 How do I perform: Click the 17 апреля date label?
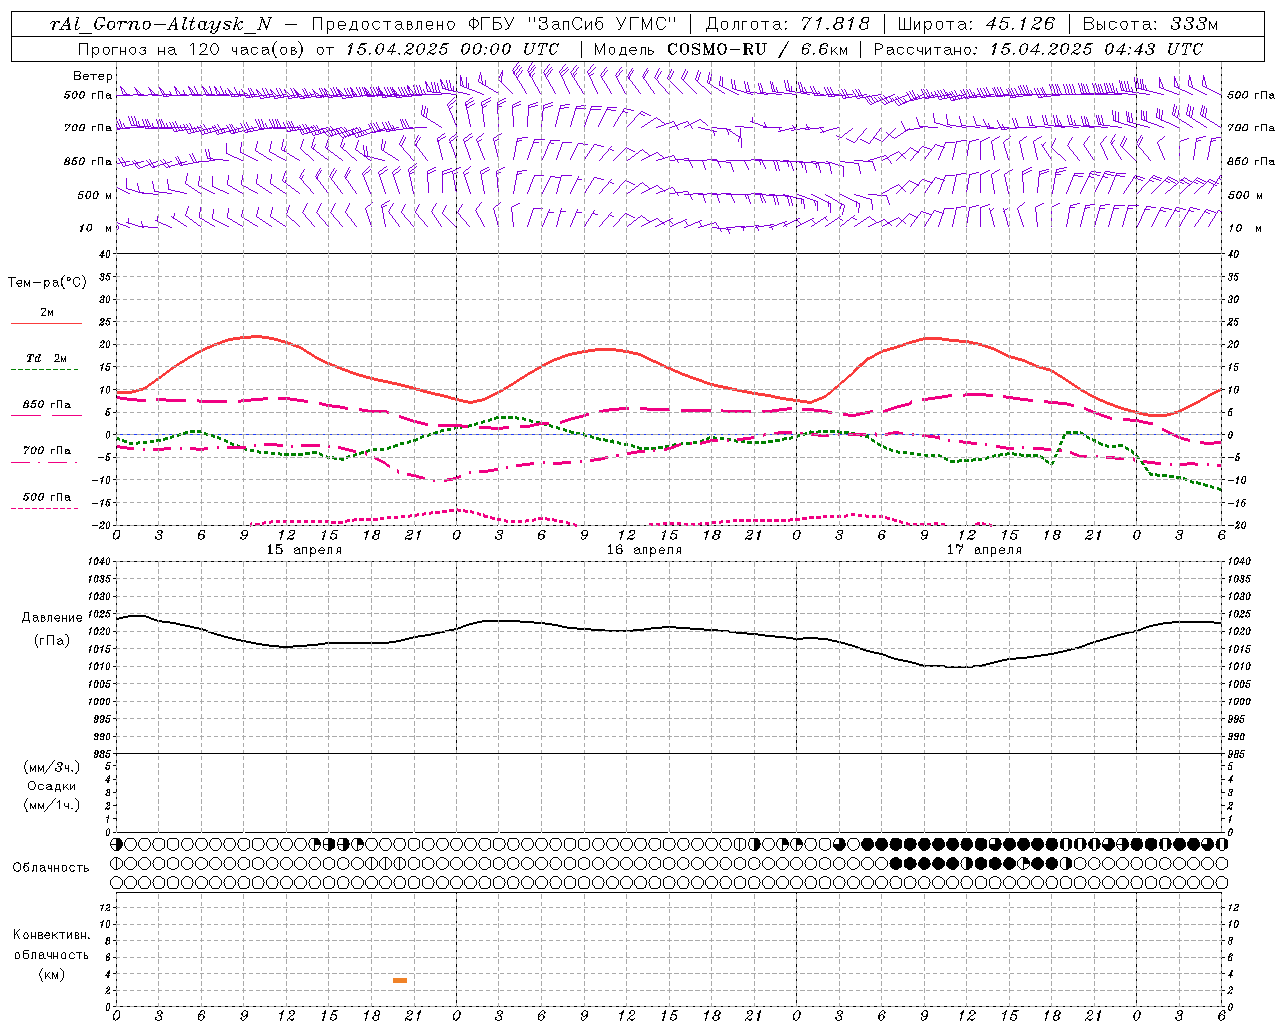(x=984, y=550)
